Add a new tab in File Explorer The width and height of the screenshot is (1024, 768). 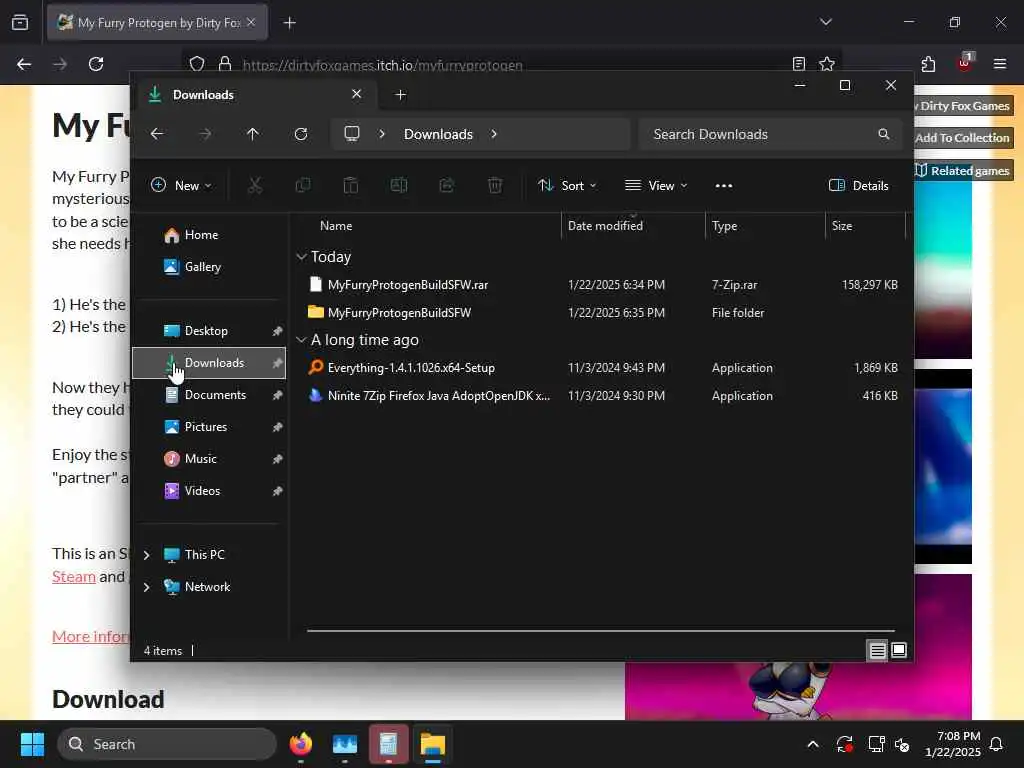tap(400, 95)
